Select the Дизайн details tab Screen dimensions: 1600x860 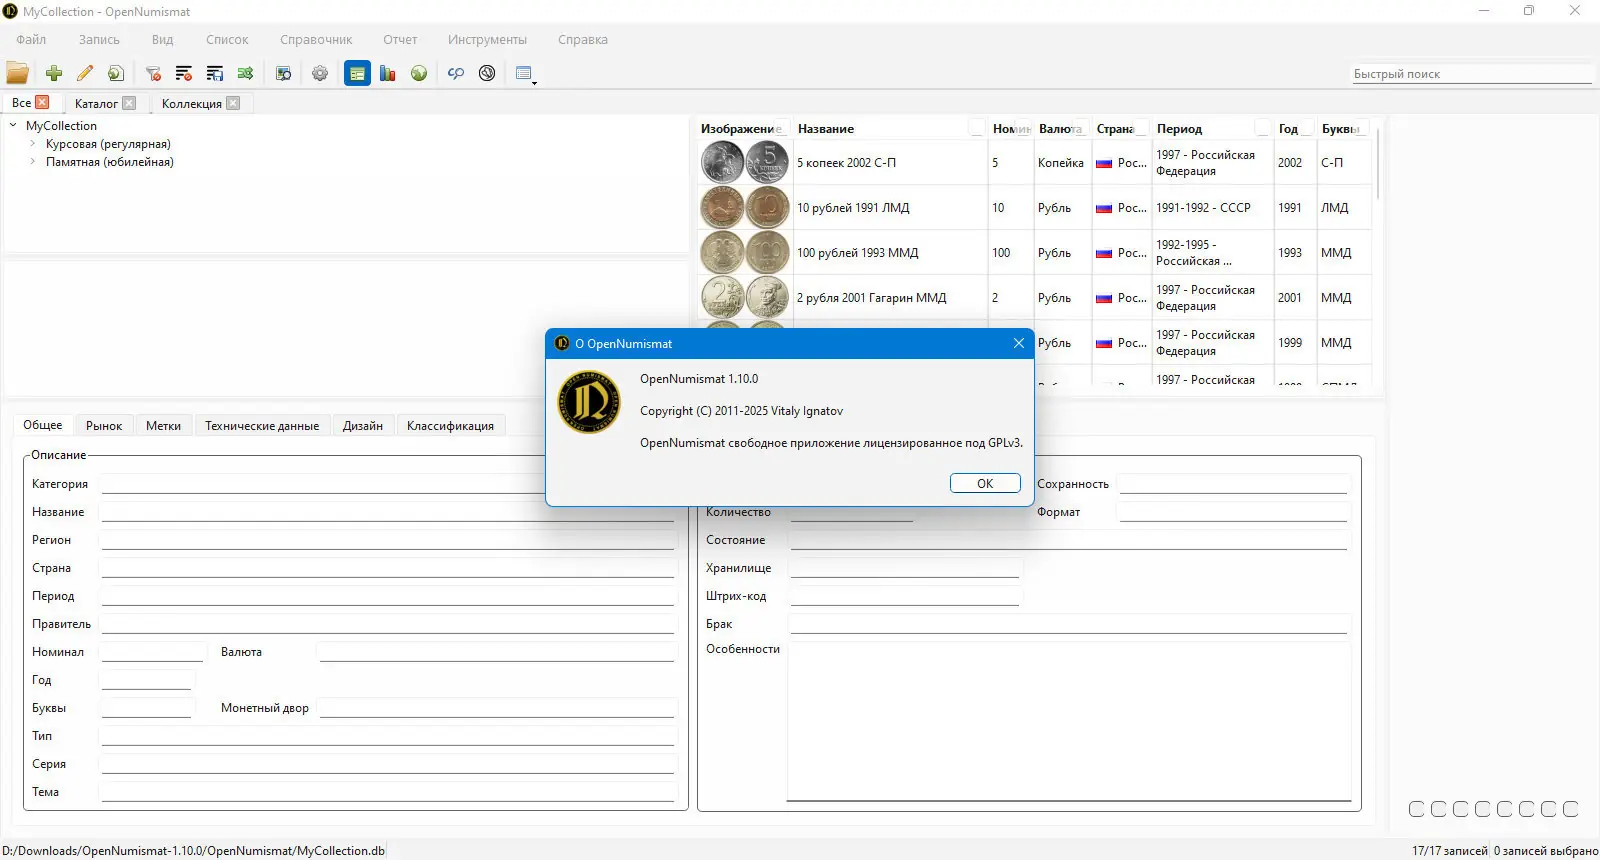coord(363,425)
